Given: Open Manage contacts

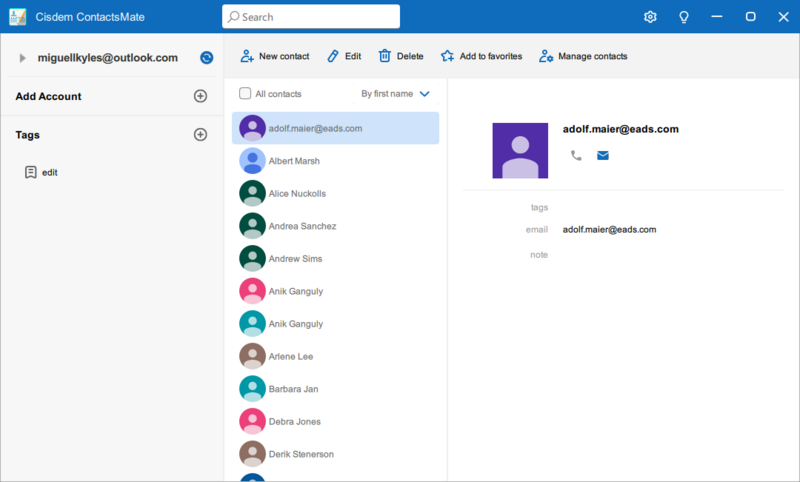Looking at the screenshot, I should click(x=583, y=56).
